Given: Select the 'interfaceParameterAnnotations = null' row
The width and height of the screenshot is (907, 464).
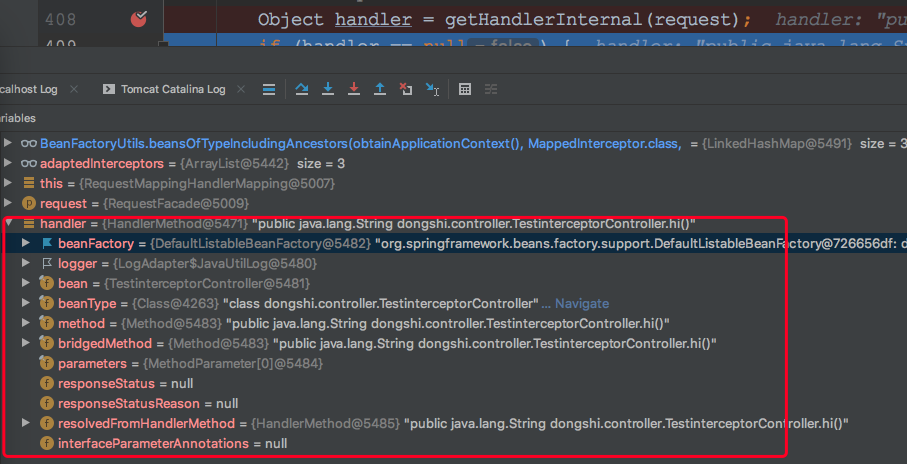Looking at the screenshot, I should pos(454,444).
